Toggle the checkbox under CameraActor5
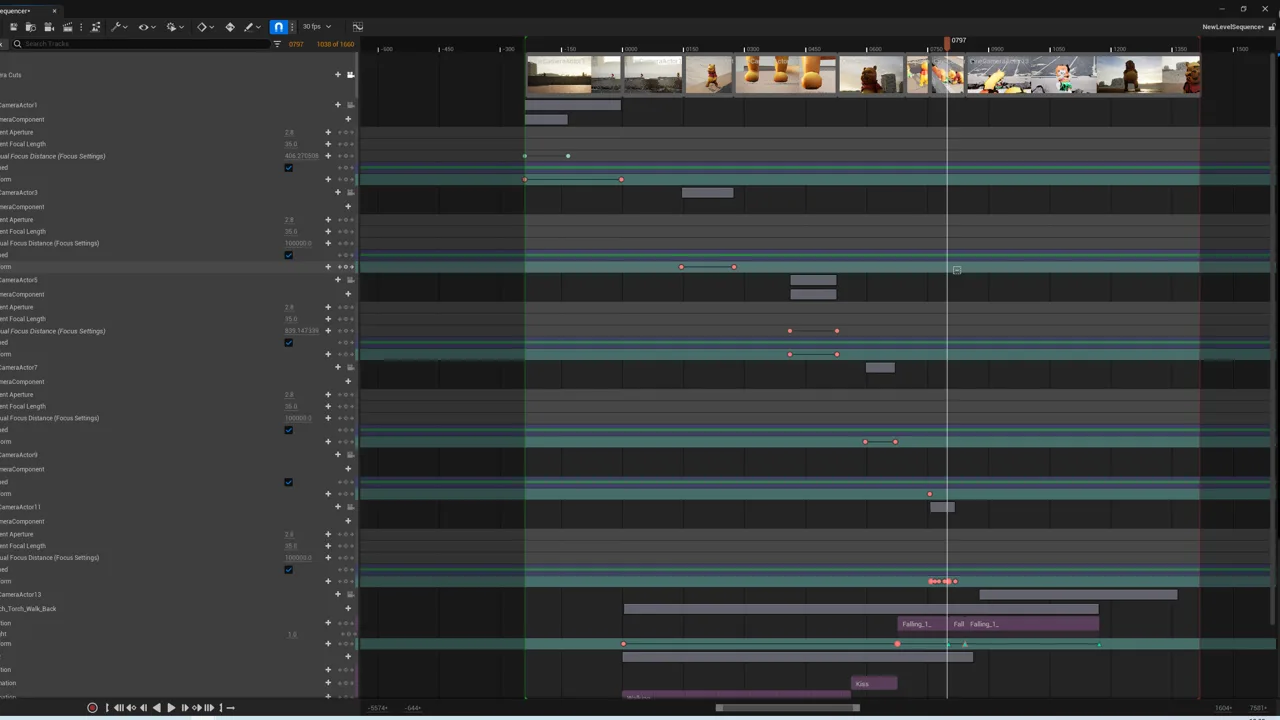This screenshot has width=1280, height=720. [x=289, y=343]
